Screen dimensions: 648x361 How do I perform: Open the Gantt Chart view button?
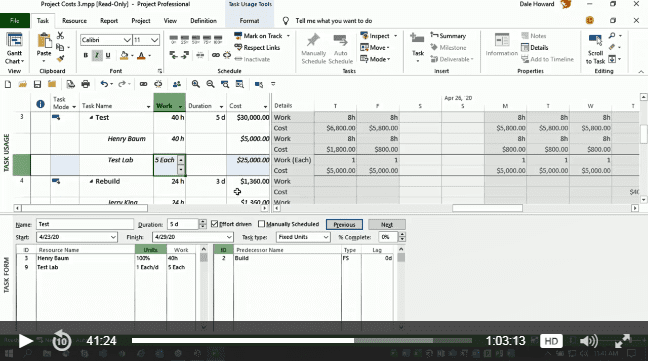[x=14, y=49]
